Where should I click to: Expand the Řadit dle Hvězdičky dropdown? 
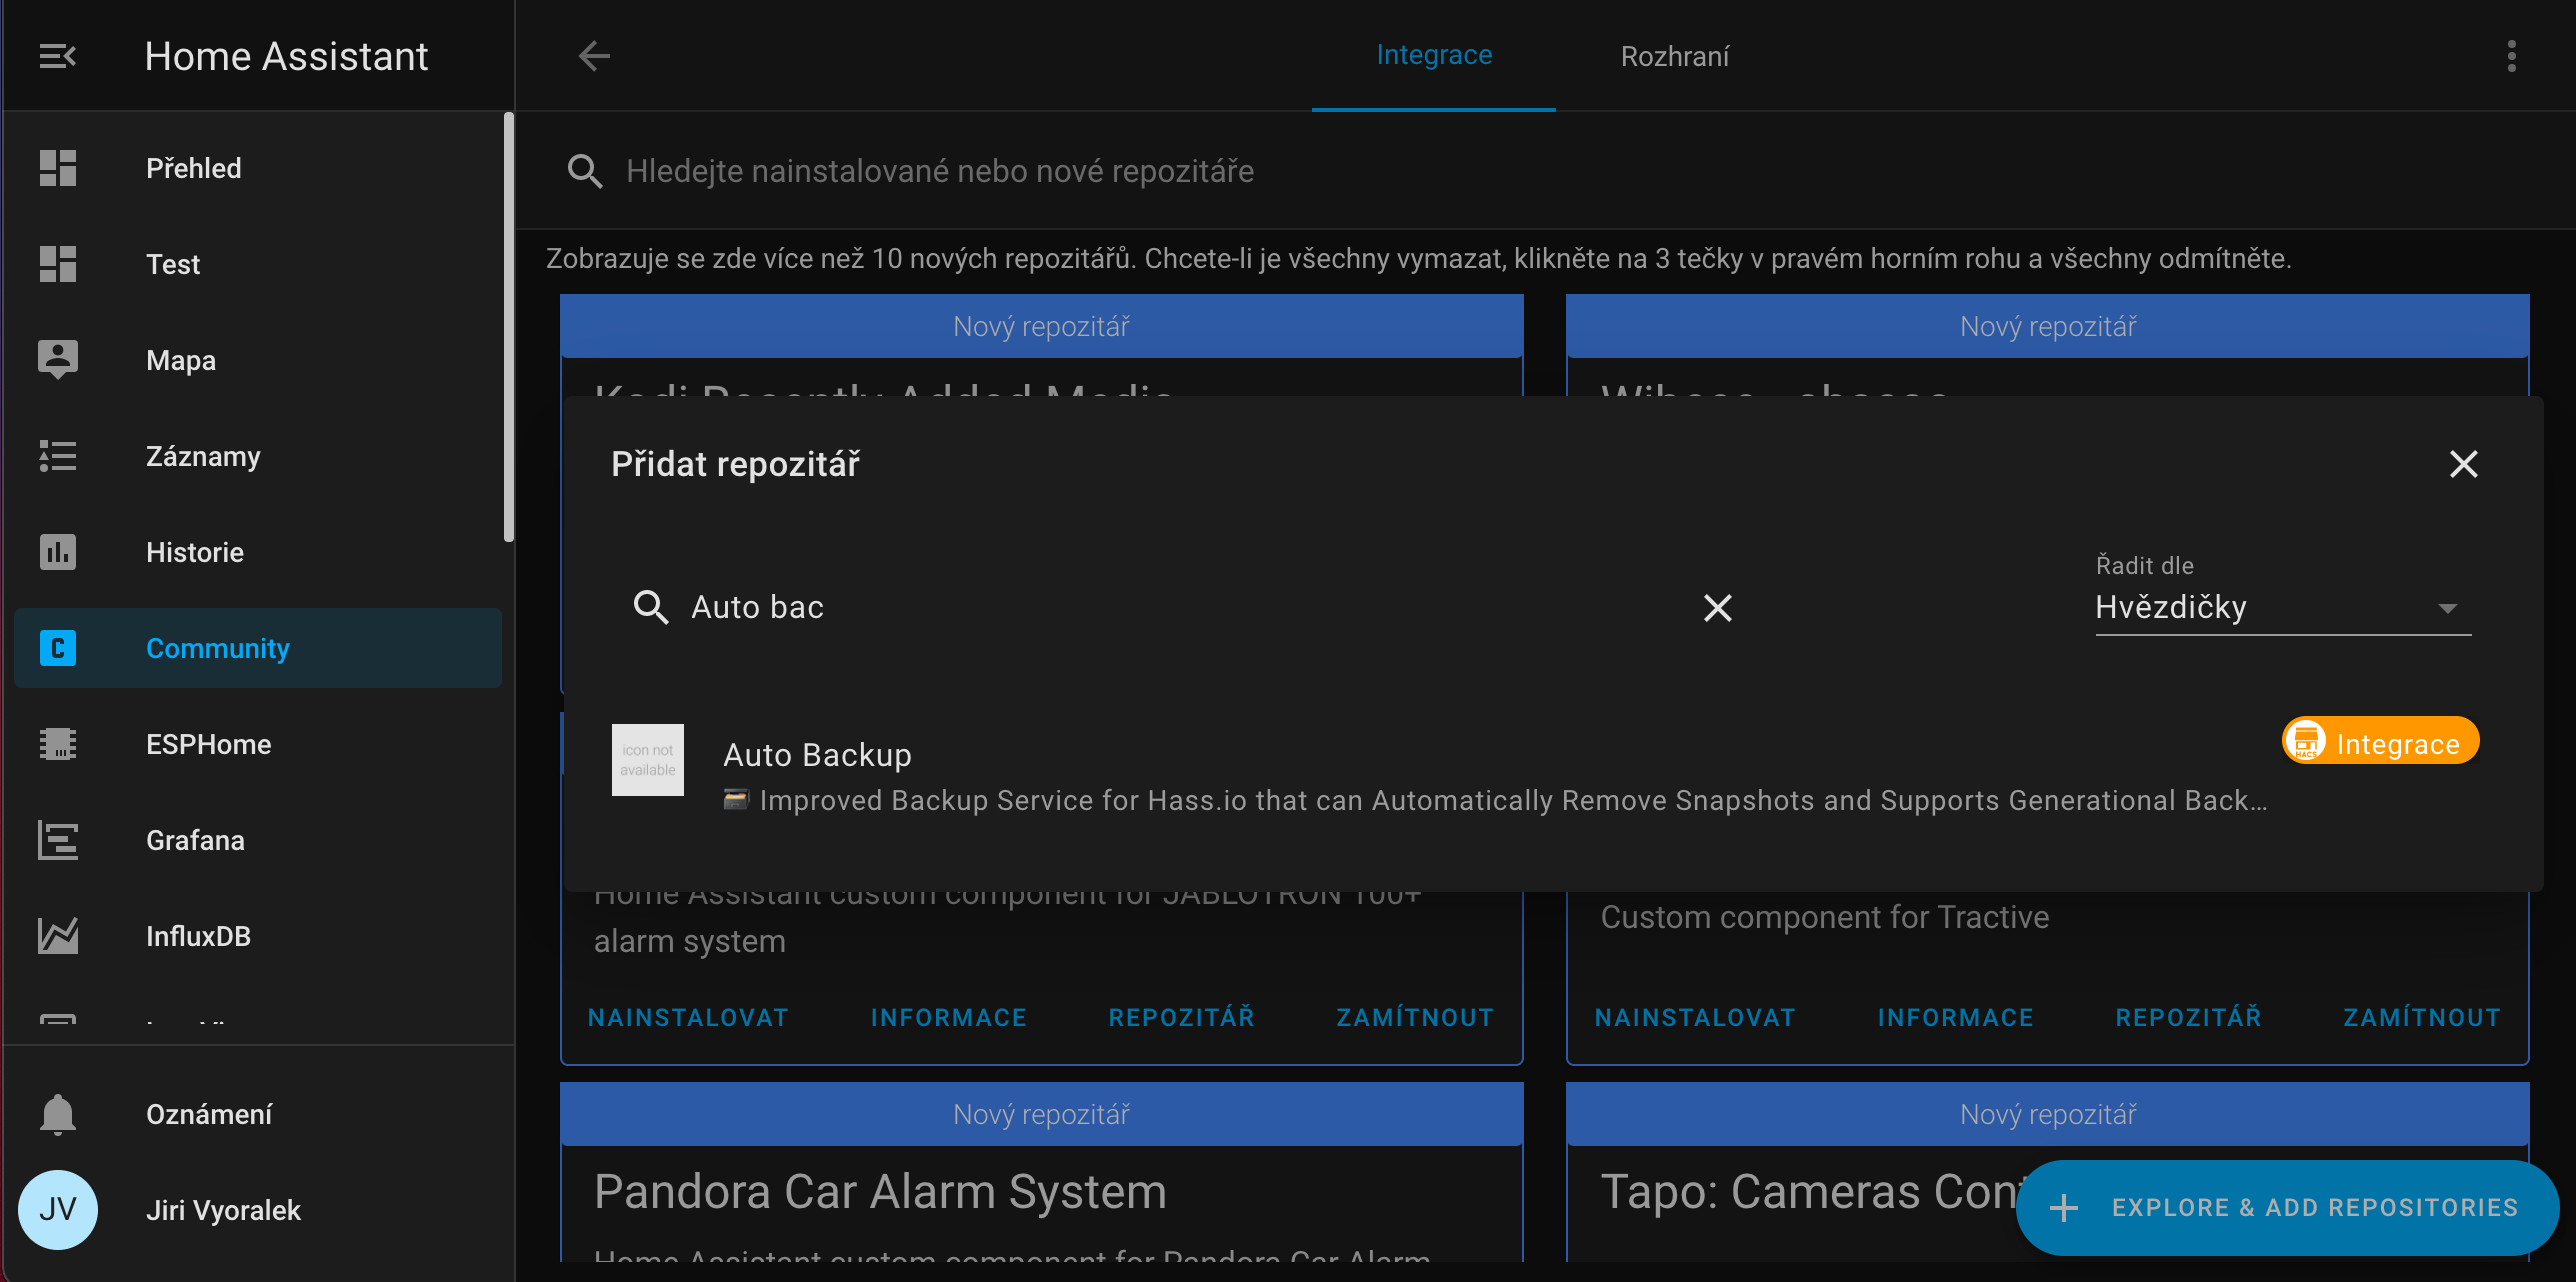click(x=2282, y=608)
